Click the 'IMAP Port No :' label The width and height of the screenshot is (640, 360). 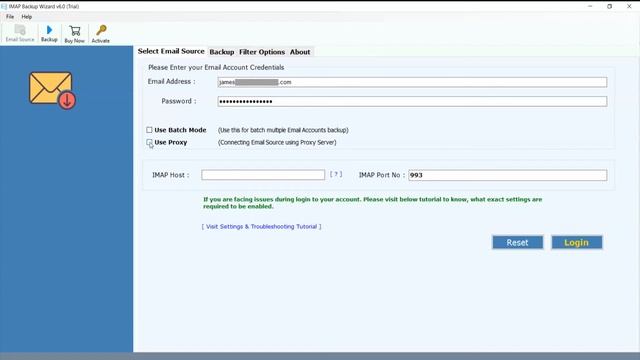(x=382, y=175)
